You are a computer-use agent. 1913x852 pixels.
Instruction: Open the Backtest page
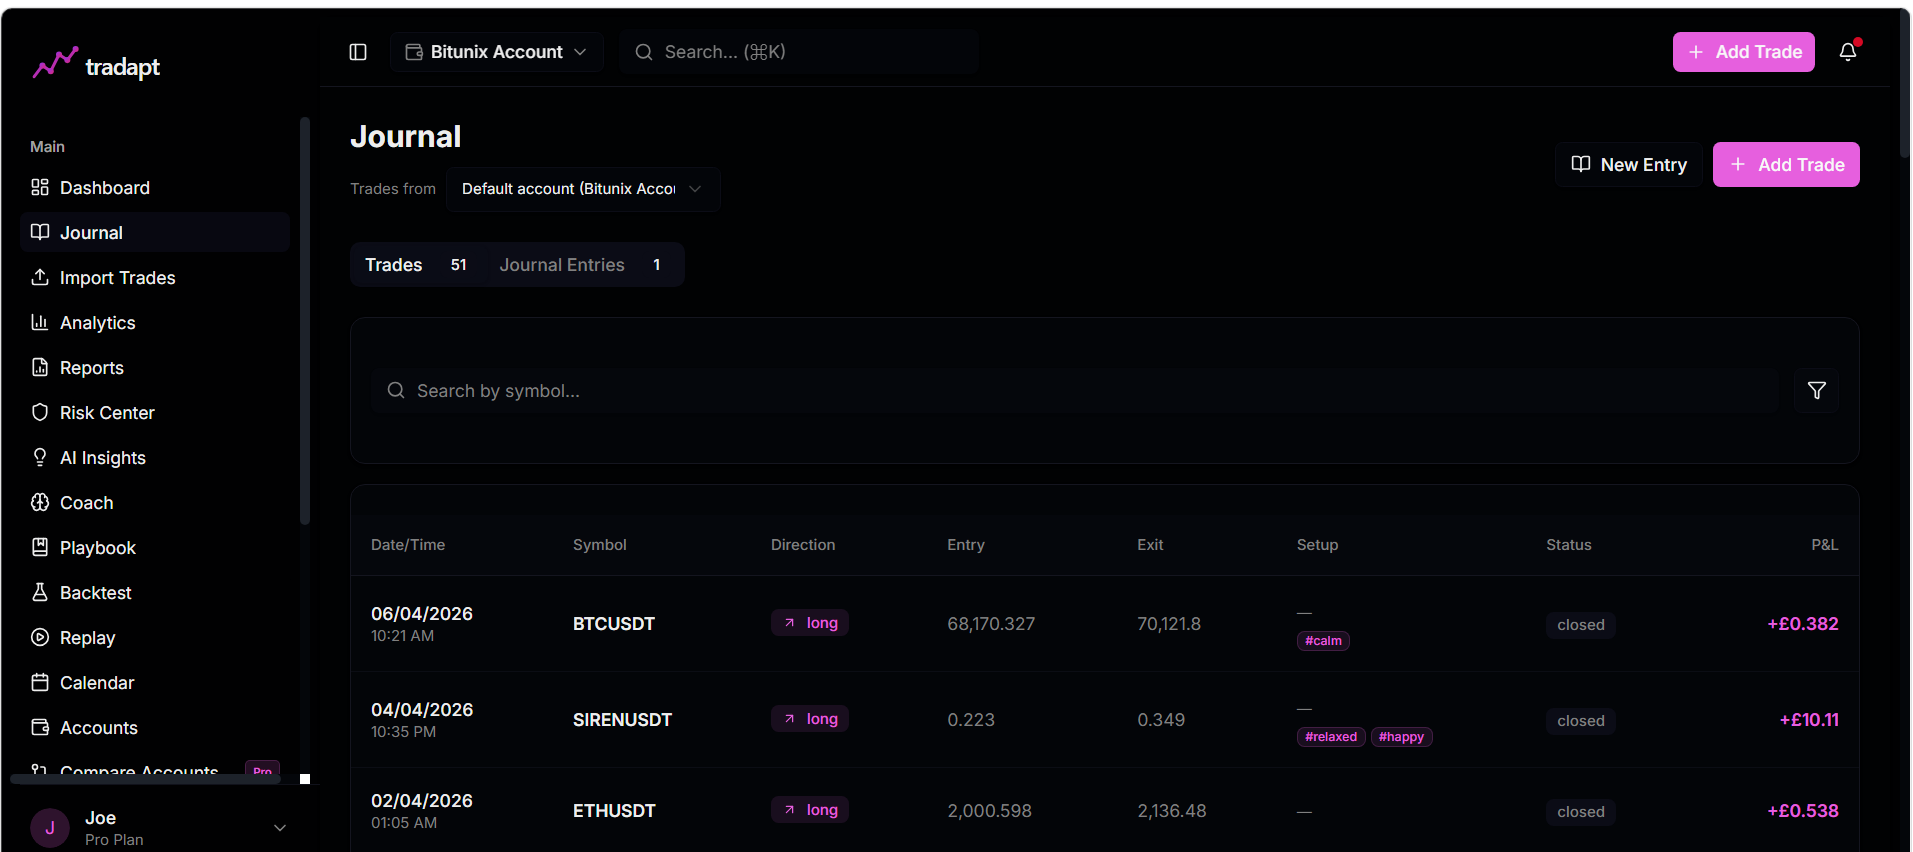coord(155,592)
